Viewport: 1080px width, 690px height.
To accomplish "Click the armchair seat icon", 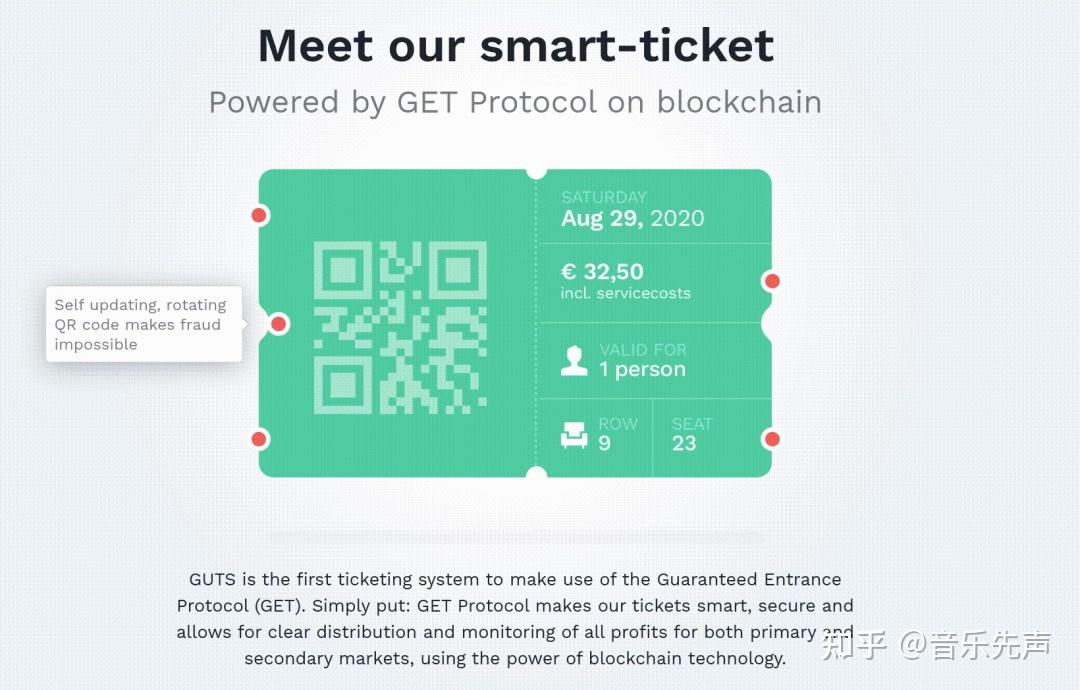I will pos(574,435).
